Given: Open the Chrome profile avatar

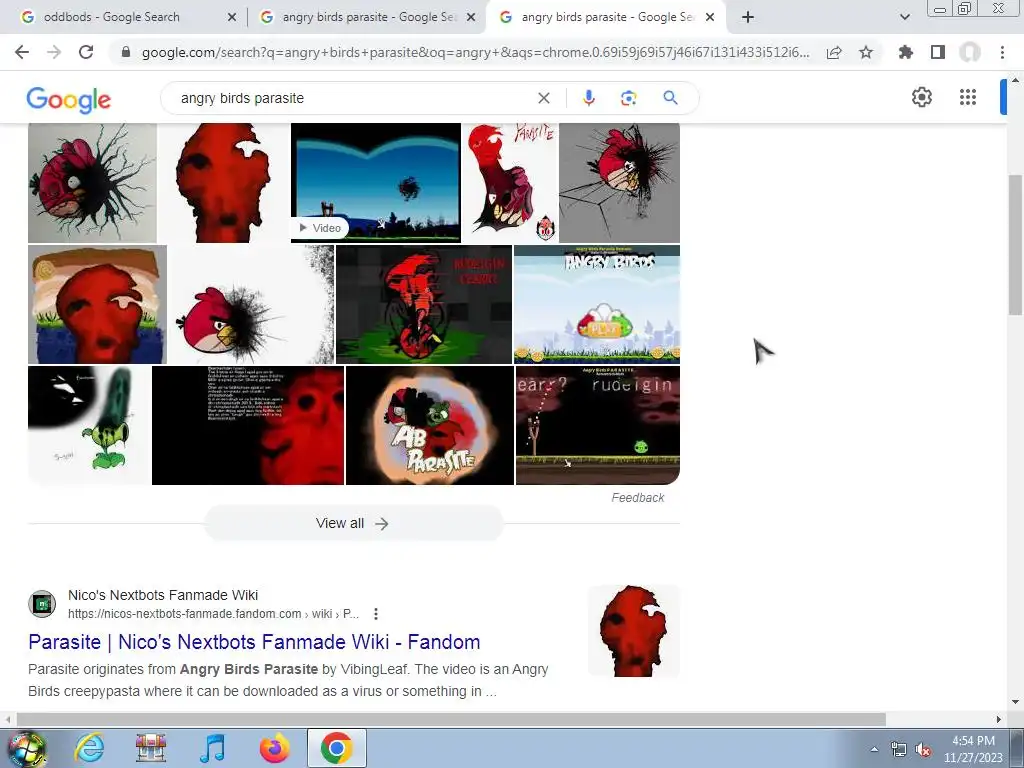Looking at the screenshot, I should pyautogui.click(x=970, y=52).
